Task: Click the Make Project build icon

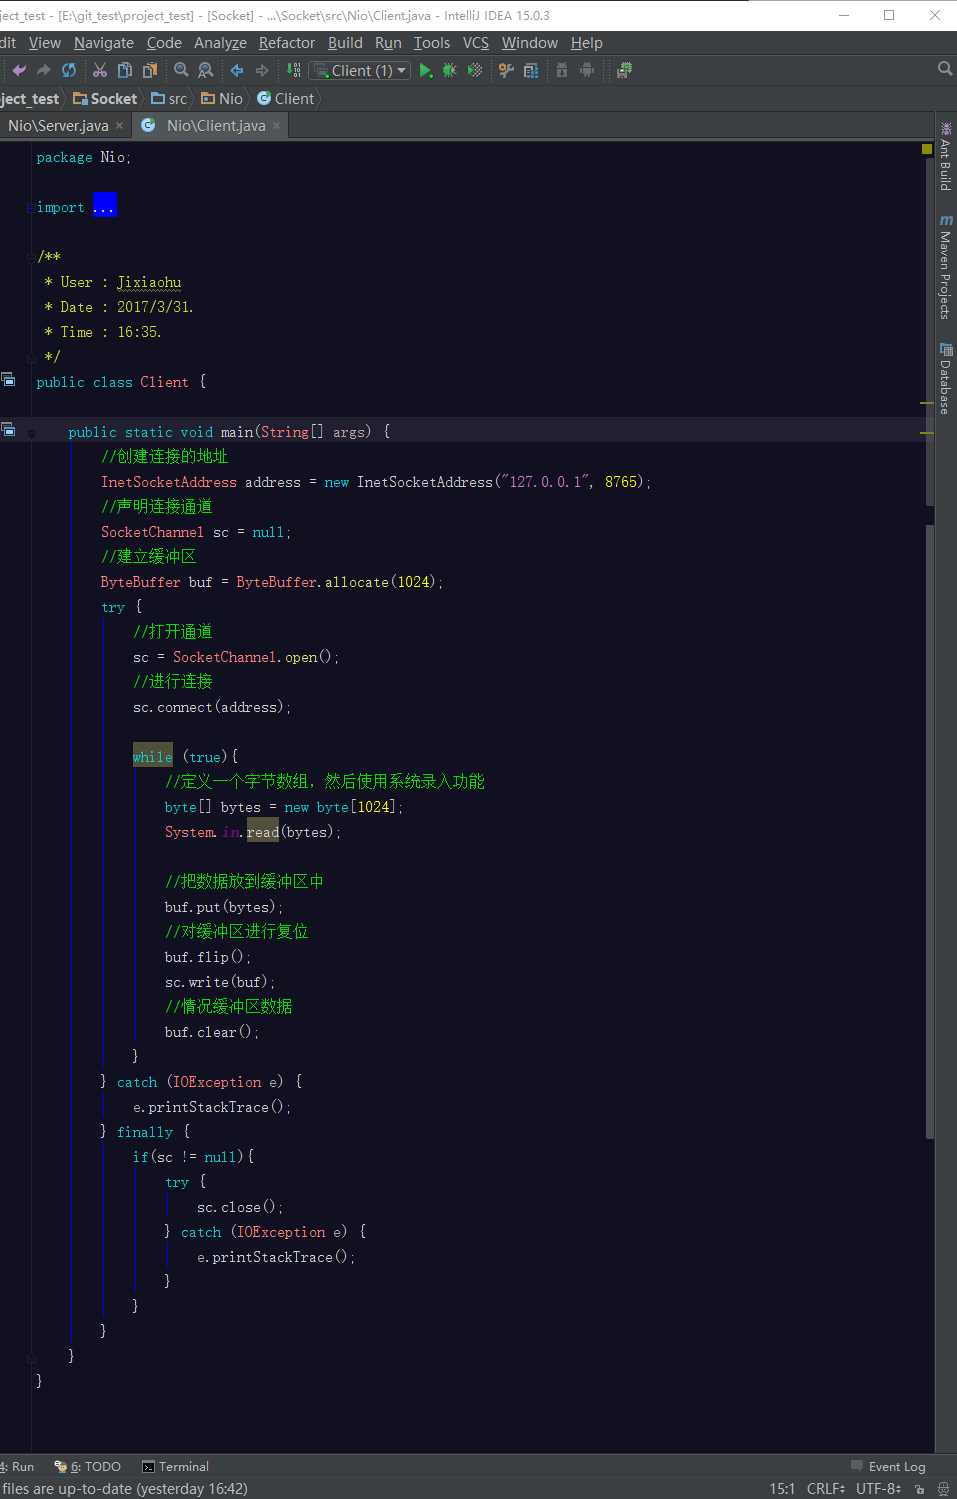Action: (293, 70)
